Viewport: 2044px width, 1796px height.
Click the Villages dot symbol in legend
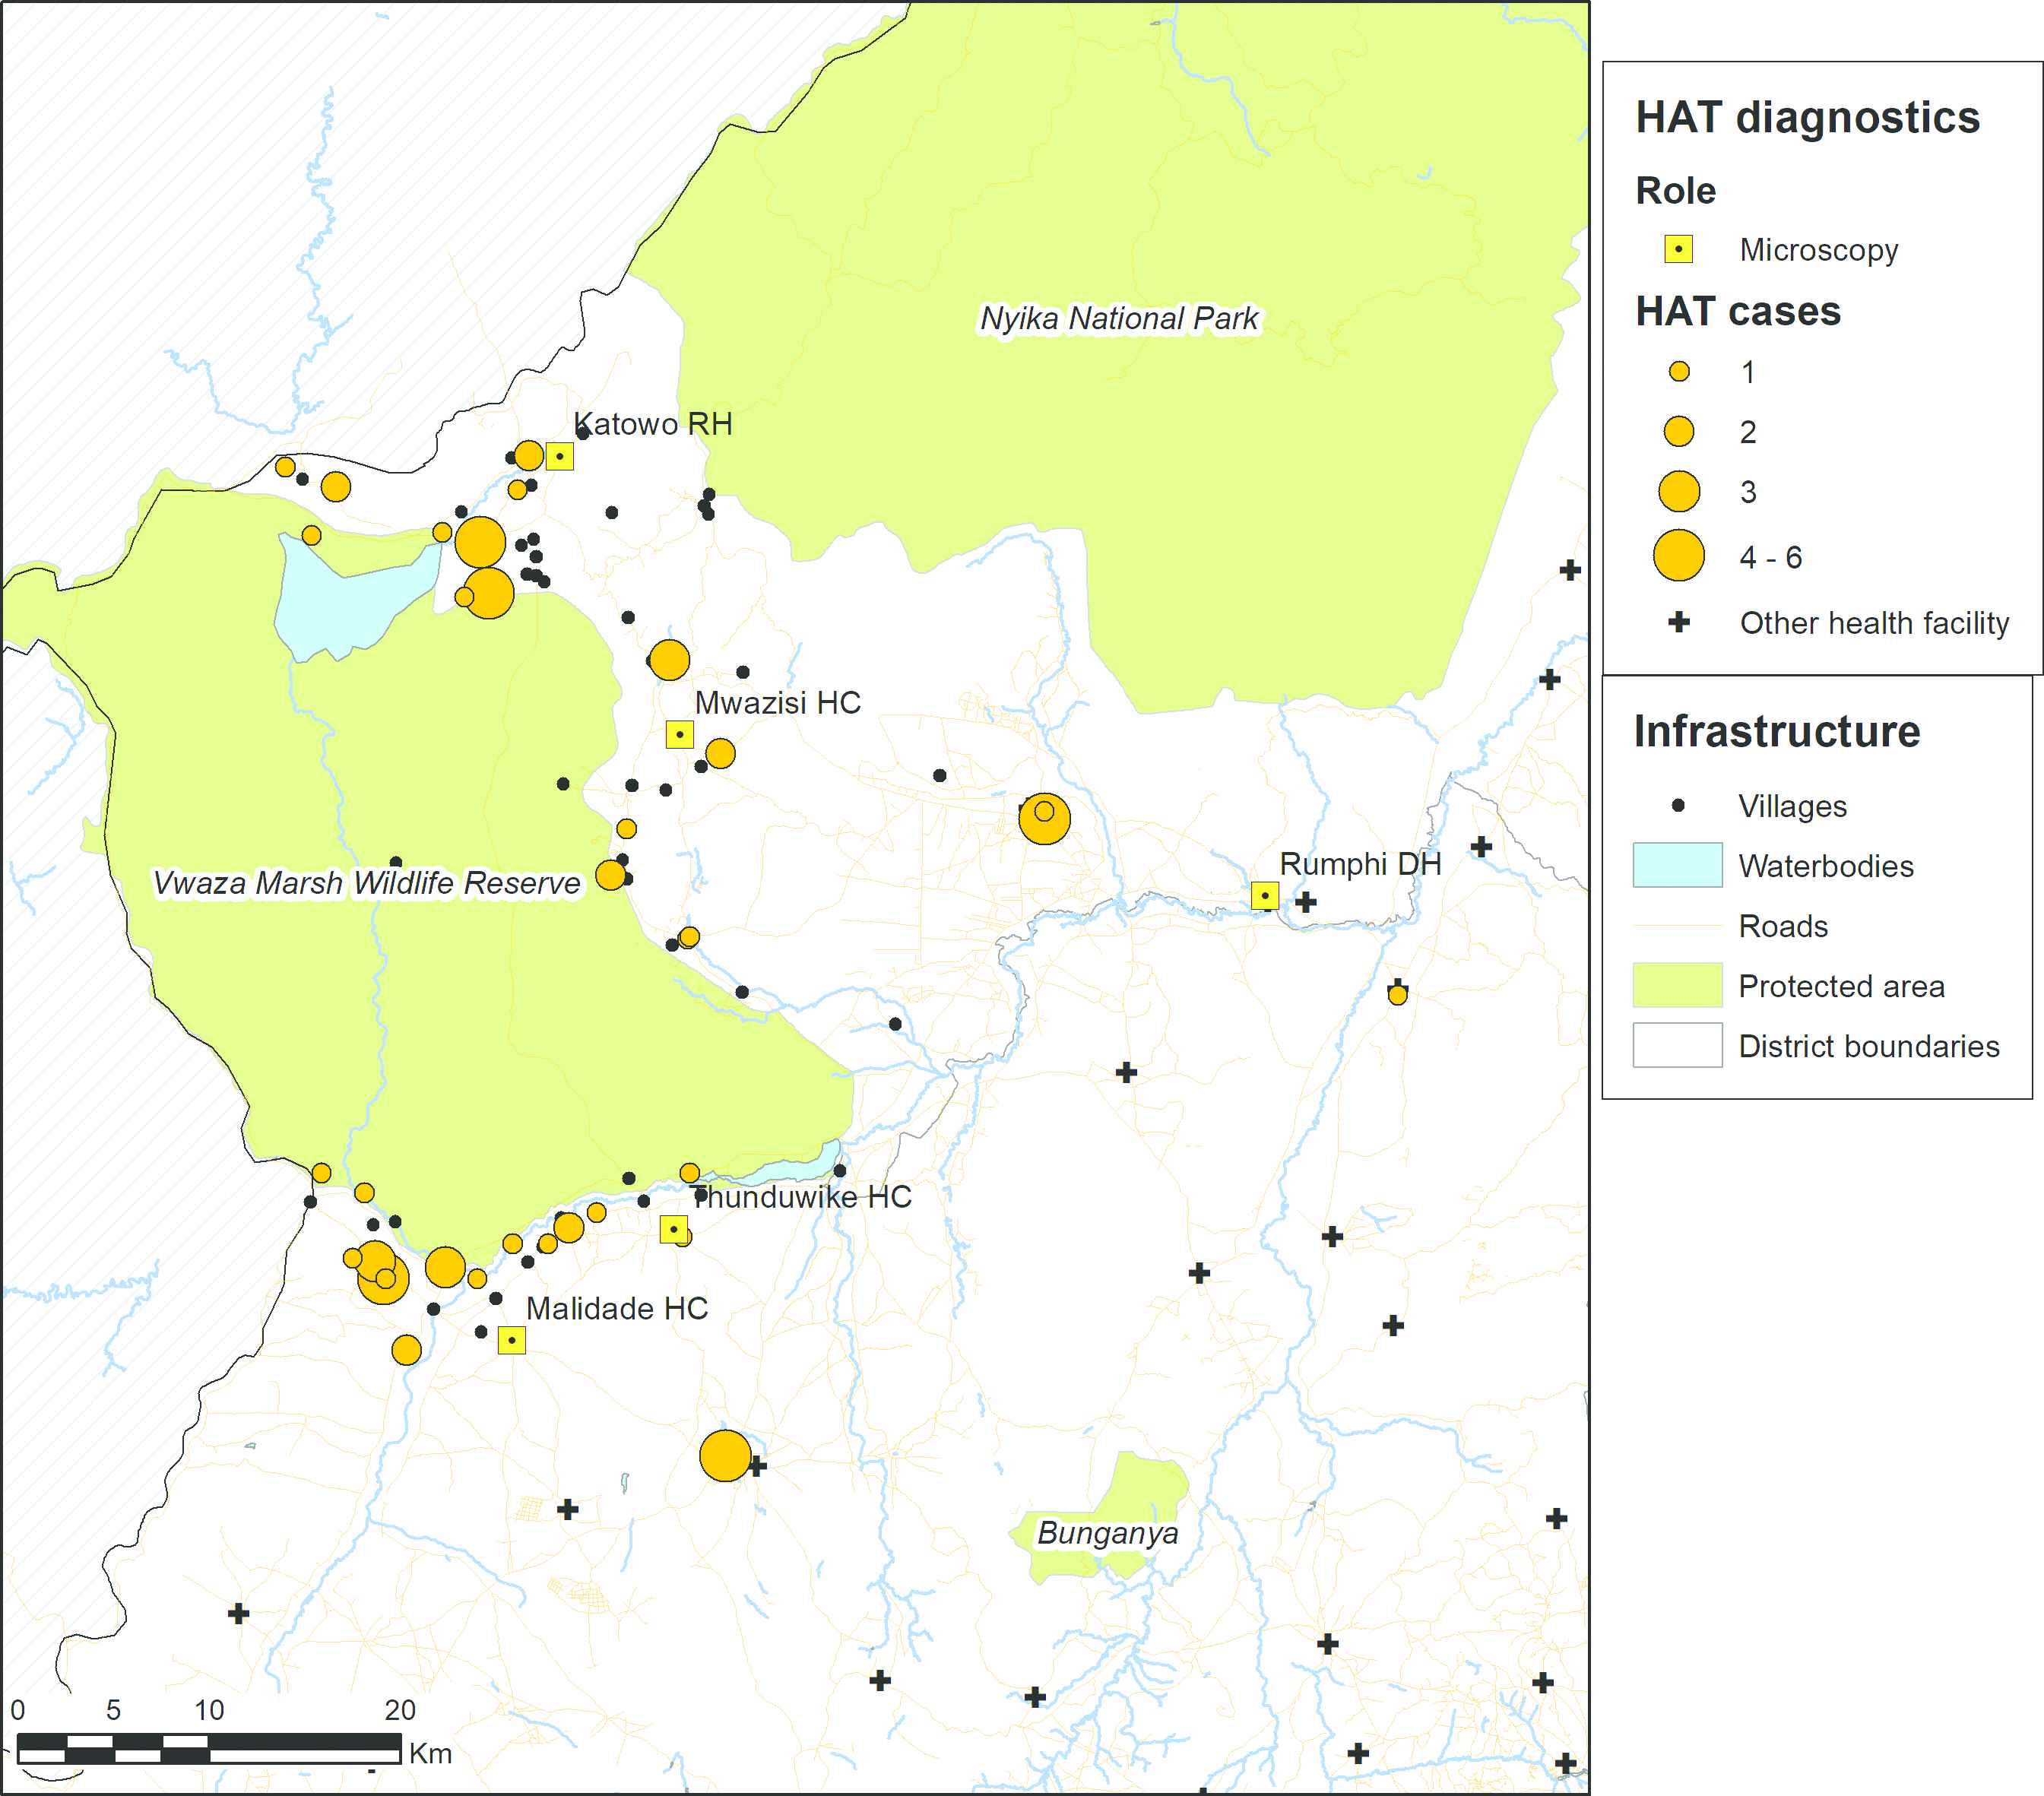(1678, 805)
